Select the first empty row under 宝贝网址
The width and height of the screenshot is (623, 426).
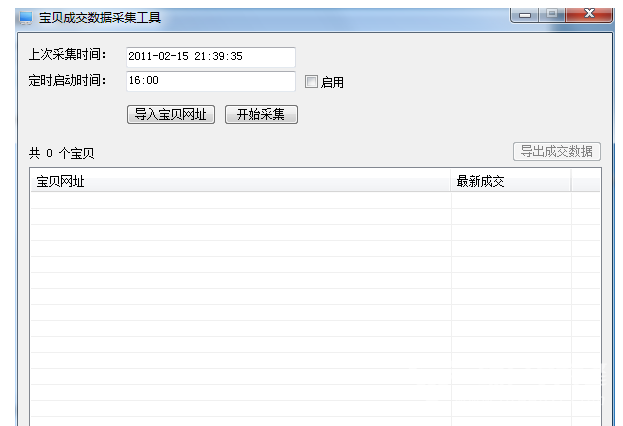pos(240,200)
